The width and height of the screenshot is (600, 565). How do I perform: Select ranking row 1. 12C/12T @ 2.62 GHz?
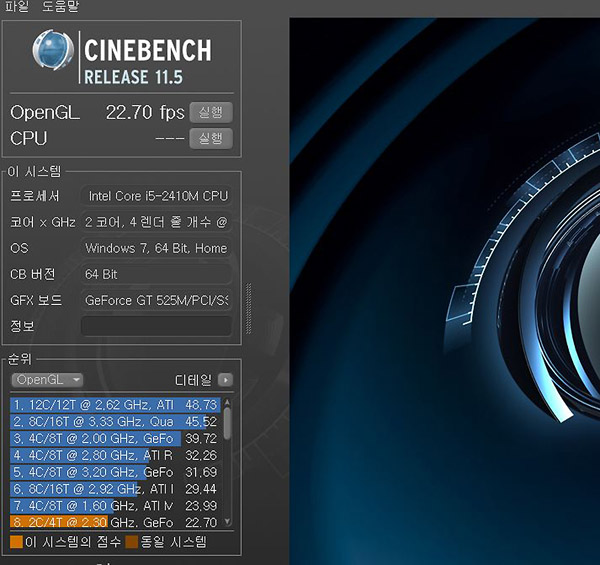coord(116,405)
